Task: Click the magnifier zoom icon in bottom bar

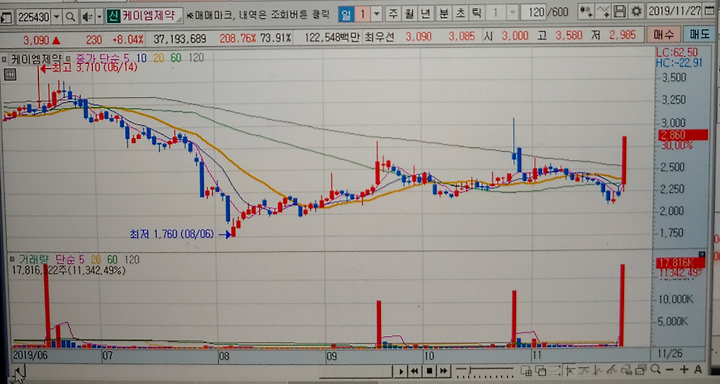Action: [x=655, y=369]
